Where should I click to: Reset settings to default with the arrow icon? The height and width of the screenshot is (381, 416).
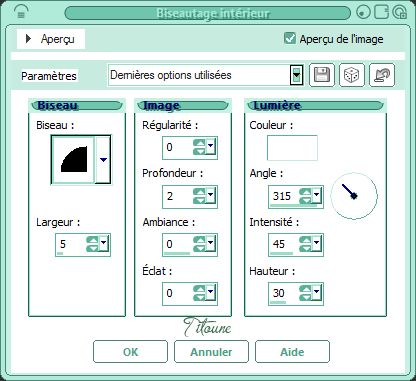(382, 75)
